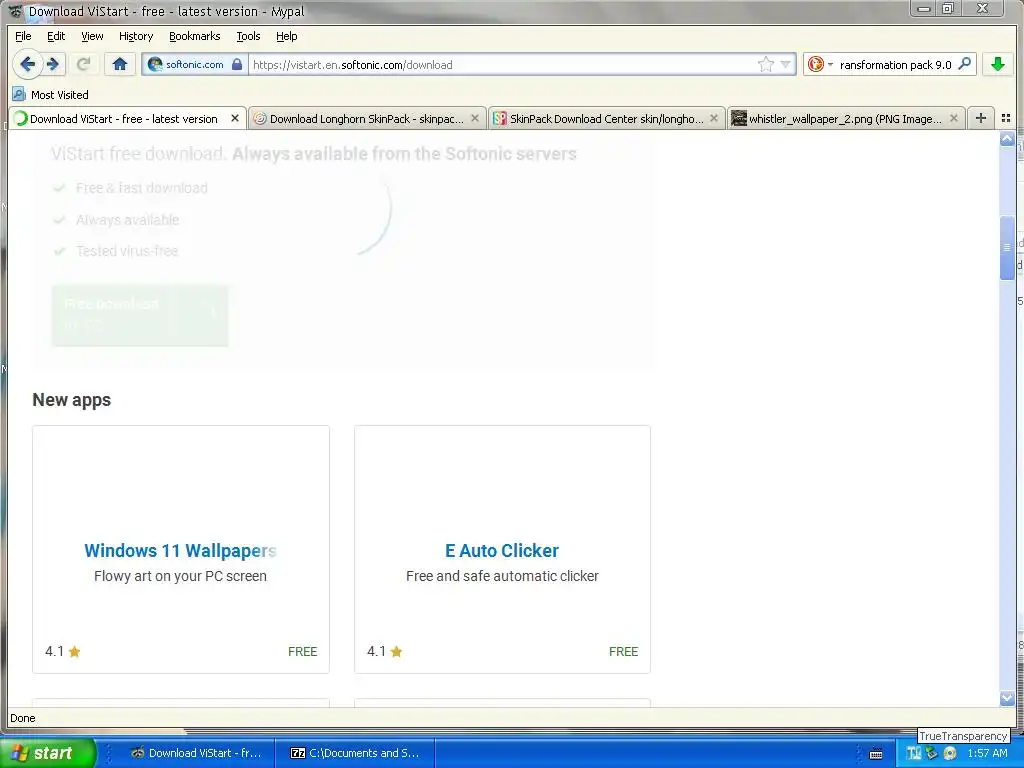Screen dimensions: 1024x768
Task: Close the Download ViStart tab
Action: pyautogui.click(x=234, y=118)
